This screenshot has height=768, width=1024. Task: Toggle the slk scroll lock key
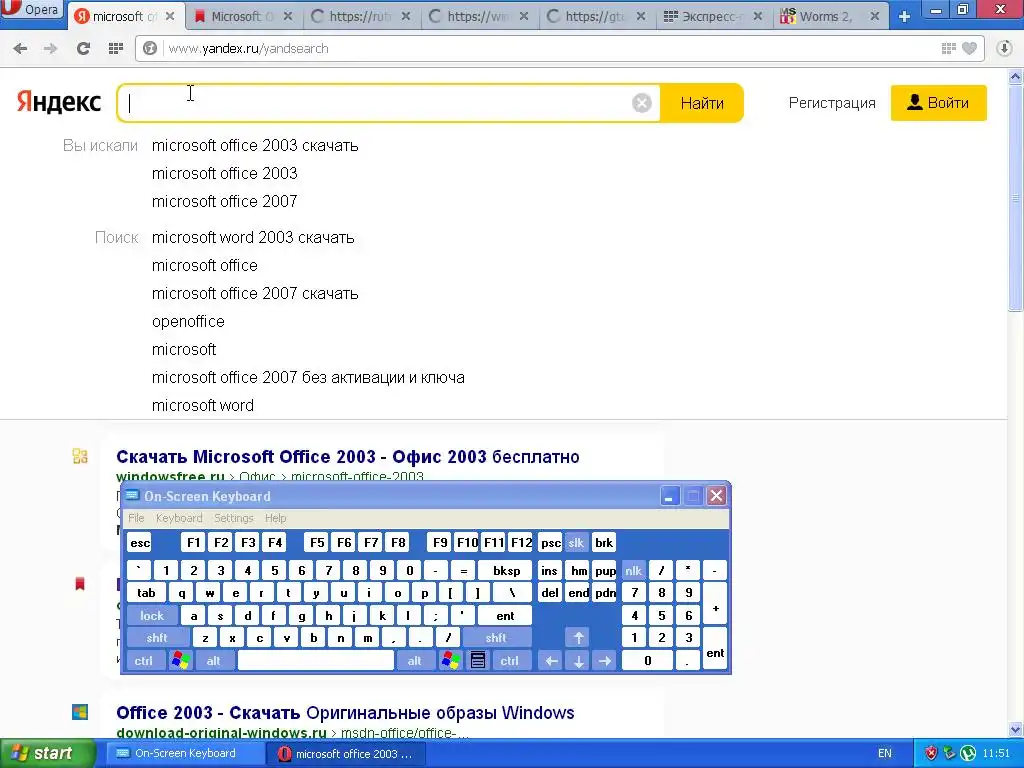coord(576,543)
